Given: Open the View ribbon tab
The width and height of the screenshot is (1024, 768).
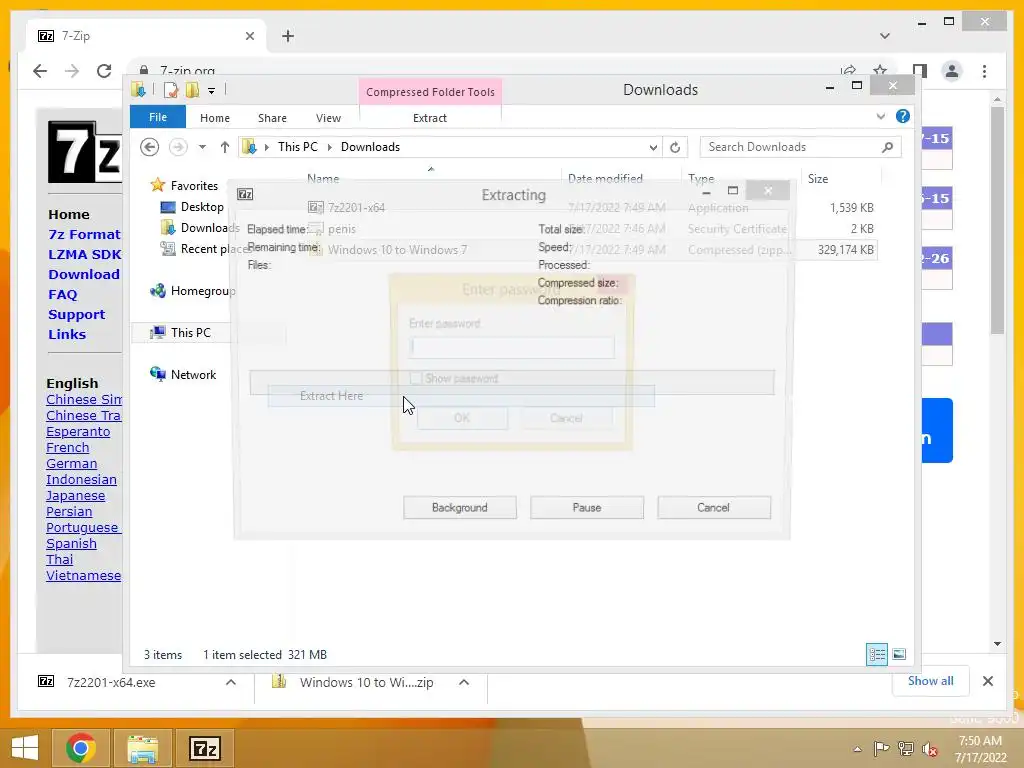Looking at the screenshot, I should pos(328,118).
